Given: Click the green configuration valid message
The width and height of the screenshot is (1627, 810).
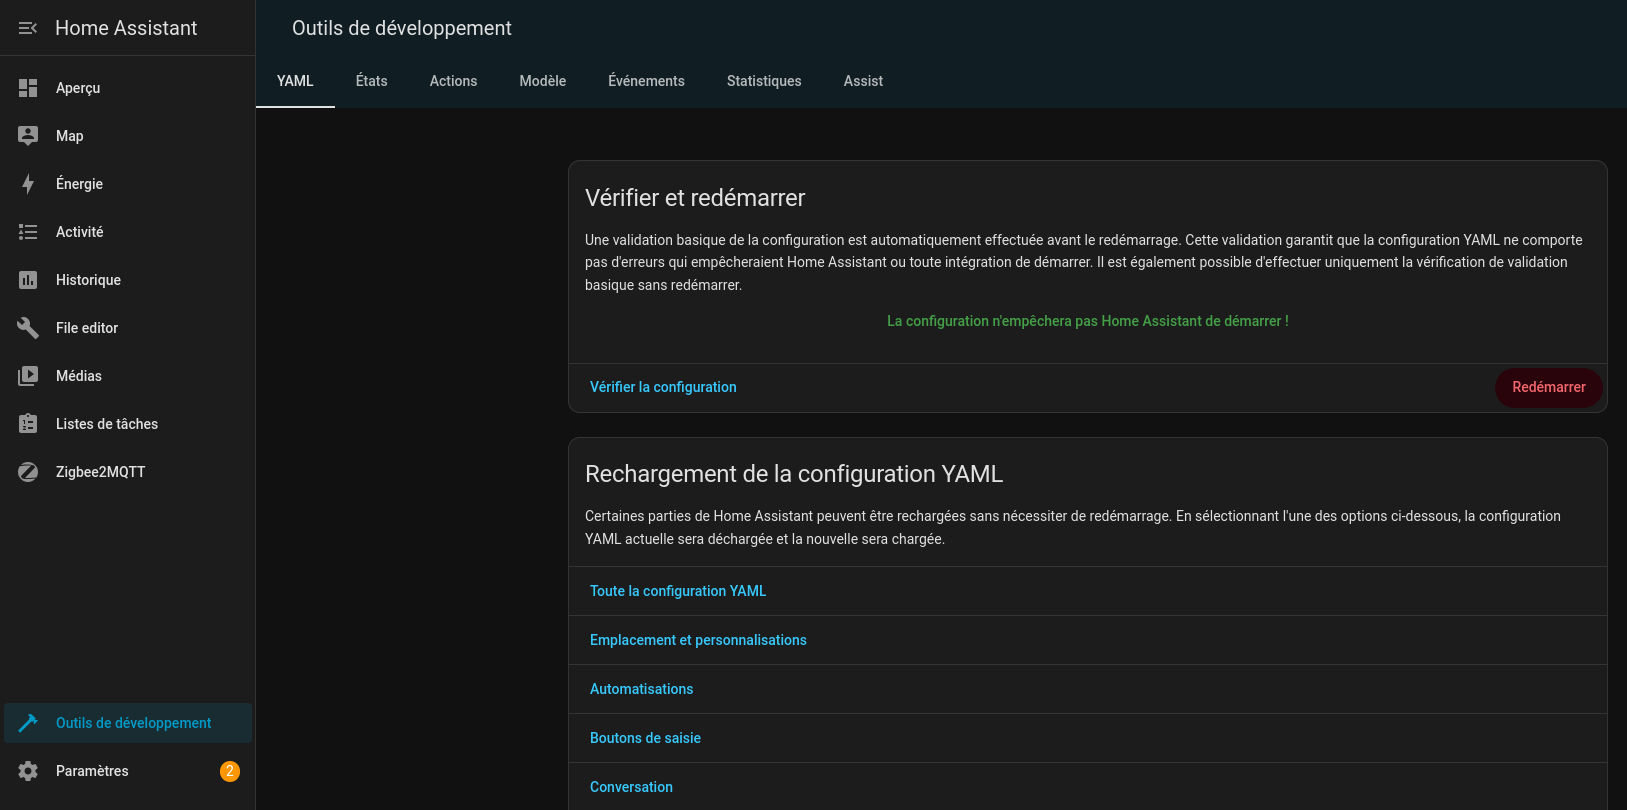Looking at the screenshot, I should pos(1088,321).
